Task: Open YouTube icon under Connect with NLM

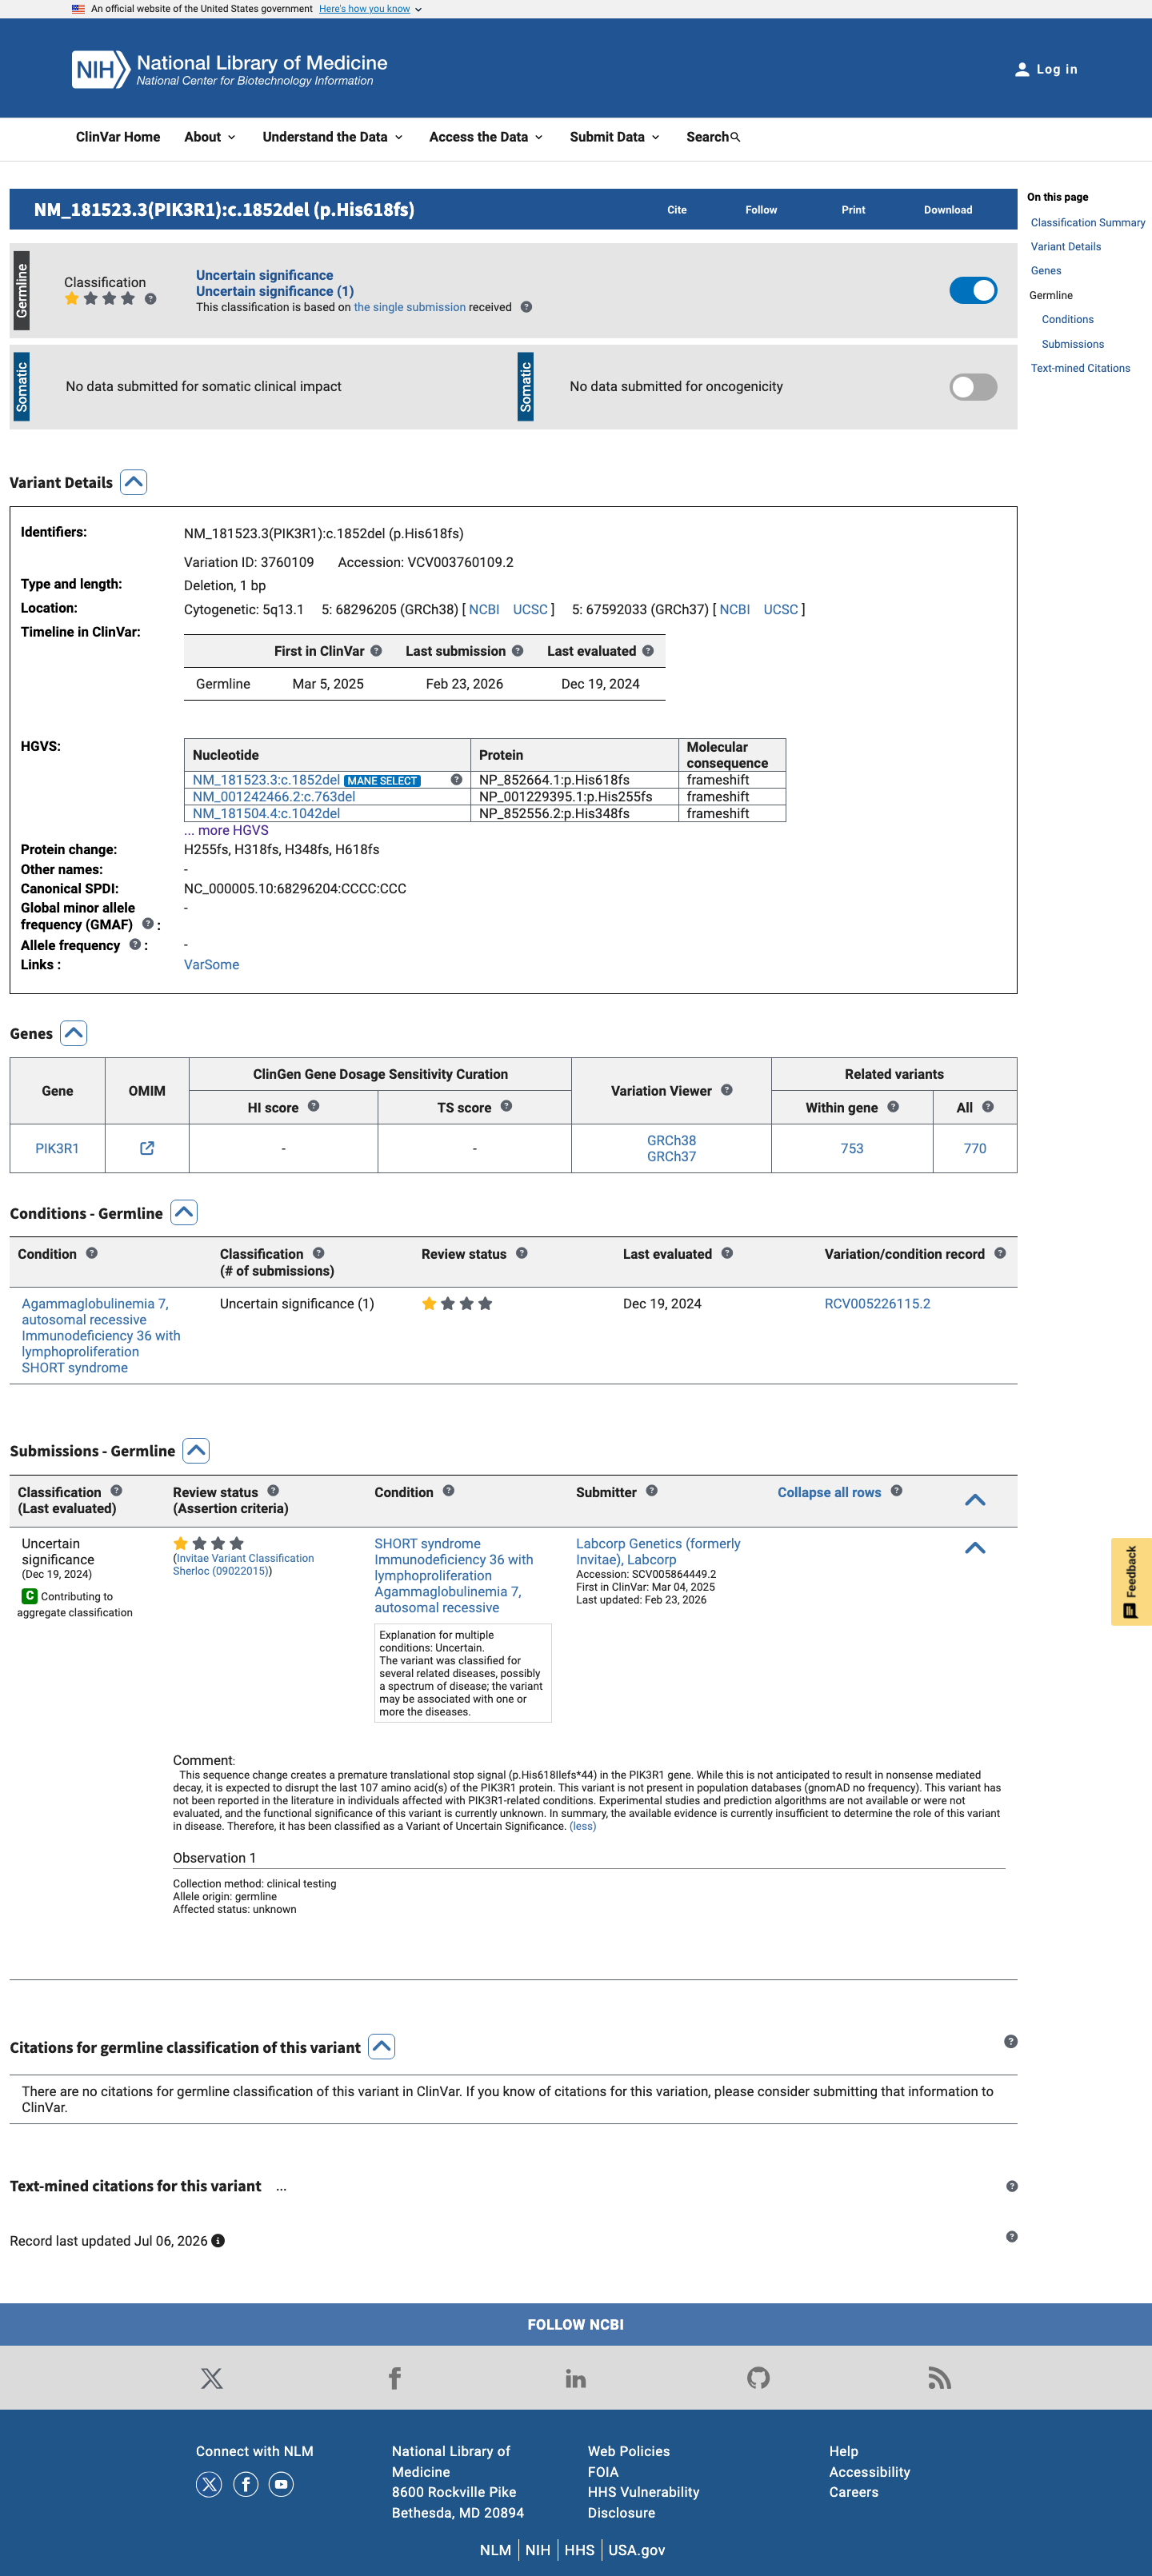Action: click(282, 2484)
